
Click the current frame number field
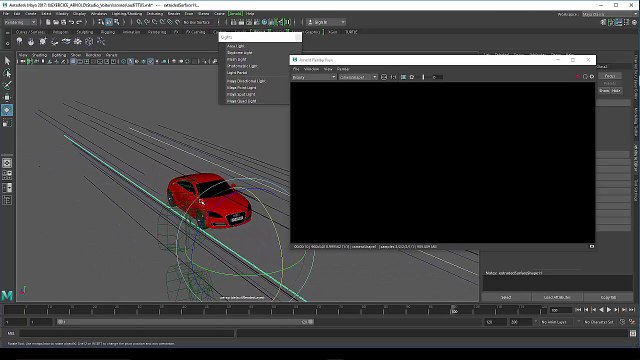point(560,310)
